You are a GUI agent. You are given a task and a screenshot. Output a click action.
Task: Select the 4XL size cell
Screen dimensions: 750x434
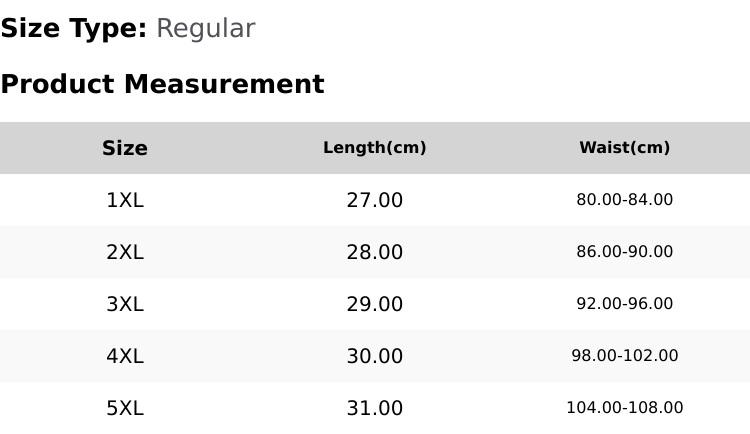click(125, 356)
